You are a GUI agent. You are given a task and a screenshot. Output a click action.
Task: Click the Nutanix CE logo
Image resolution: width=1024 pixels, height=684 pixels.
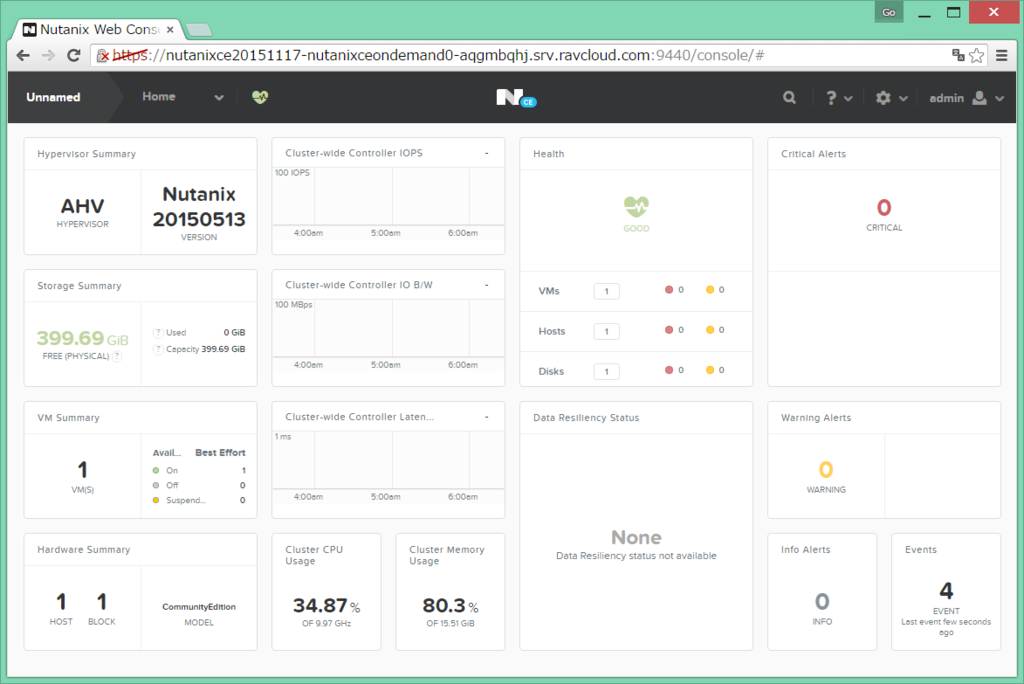tap(516, 98)
